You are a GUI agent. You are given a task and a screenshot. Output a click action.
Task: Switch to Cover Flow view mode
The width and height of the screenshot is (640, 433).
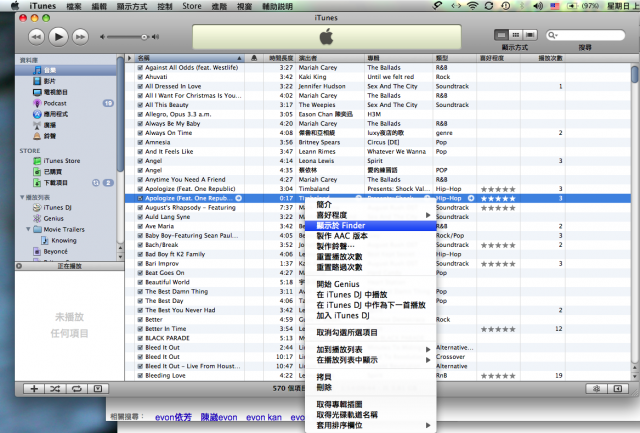tap(530, 35)
